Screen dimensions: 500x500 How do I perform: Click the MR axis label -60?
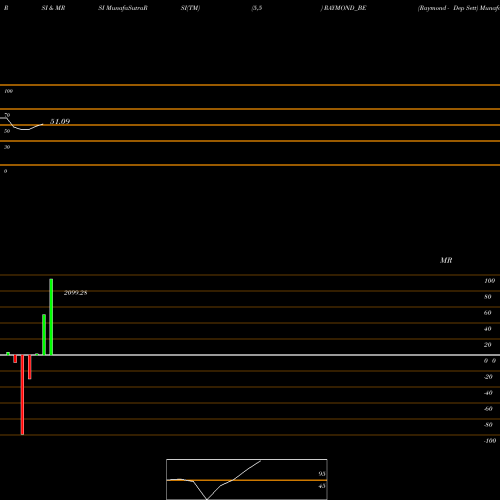(x=488, y=409)
